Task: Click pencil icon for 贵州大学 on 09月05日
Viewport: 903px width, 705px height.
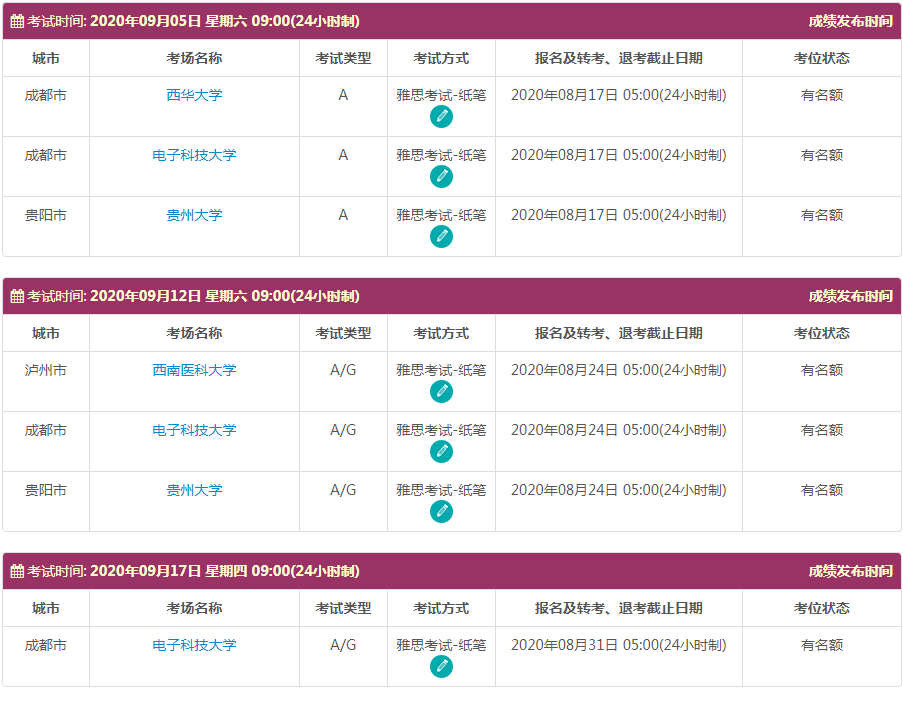Action: 441,237
